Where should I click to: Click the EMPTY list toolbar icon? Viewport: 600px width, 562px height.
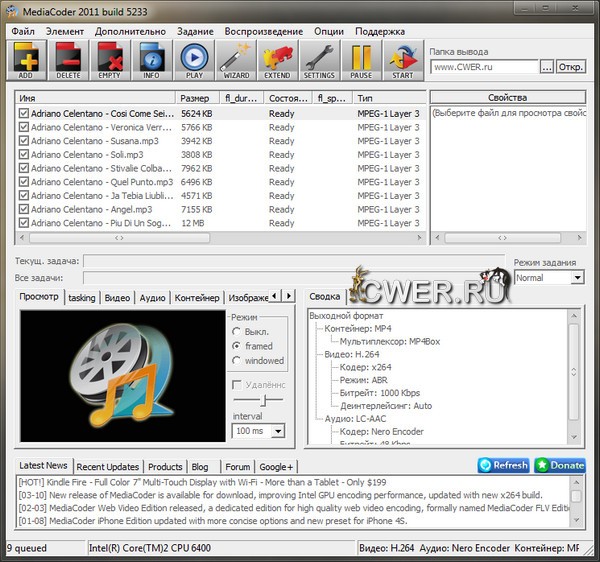pos(110,60)
